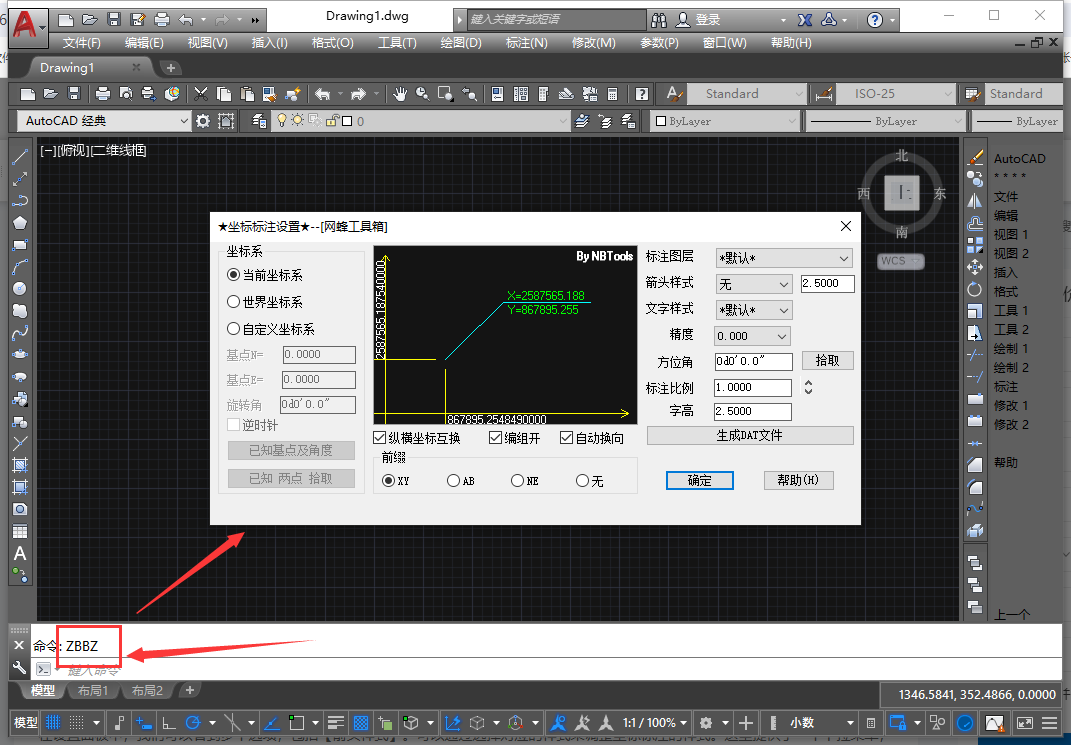
Task: Click the Plot printer icon
Action: pyautogui.click(x=103, y=94)
